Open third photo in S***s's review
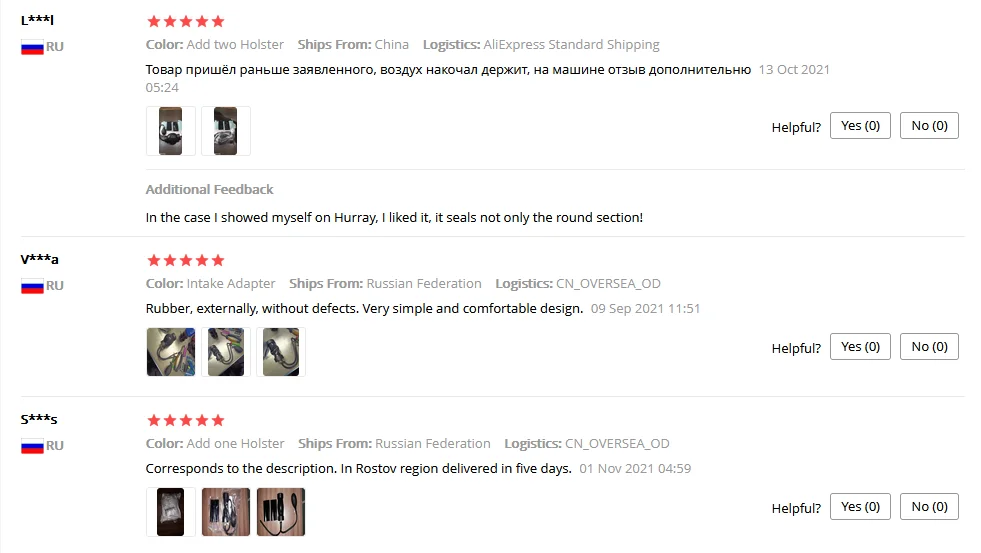The height and width of the screenshot is (553, 981). tap(280, 512)
